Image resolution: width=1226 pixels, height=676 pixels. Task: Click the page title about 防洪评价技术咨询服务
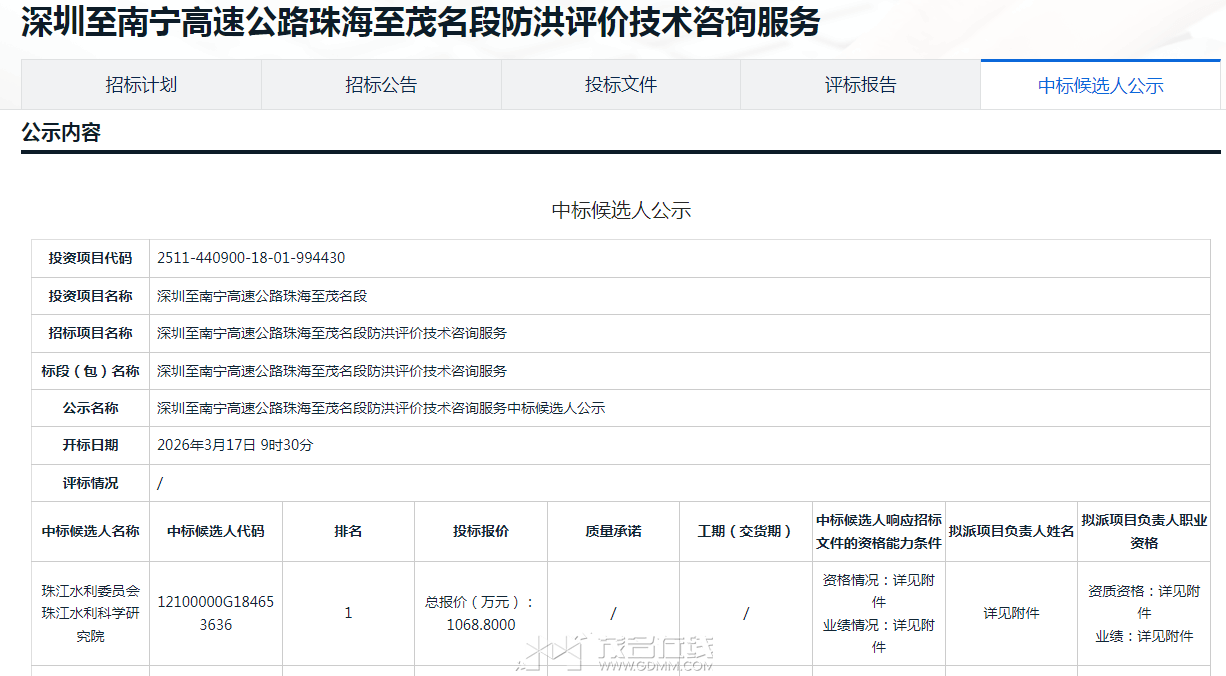tap(420, 22)
